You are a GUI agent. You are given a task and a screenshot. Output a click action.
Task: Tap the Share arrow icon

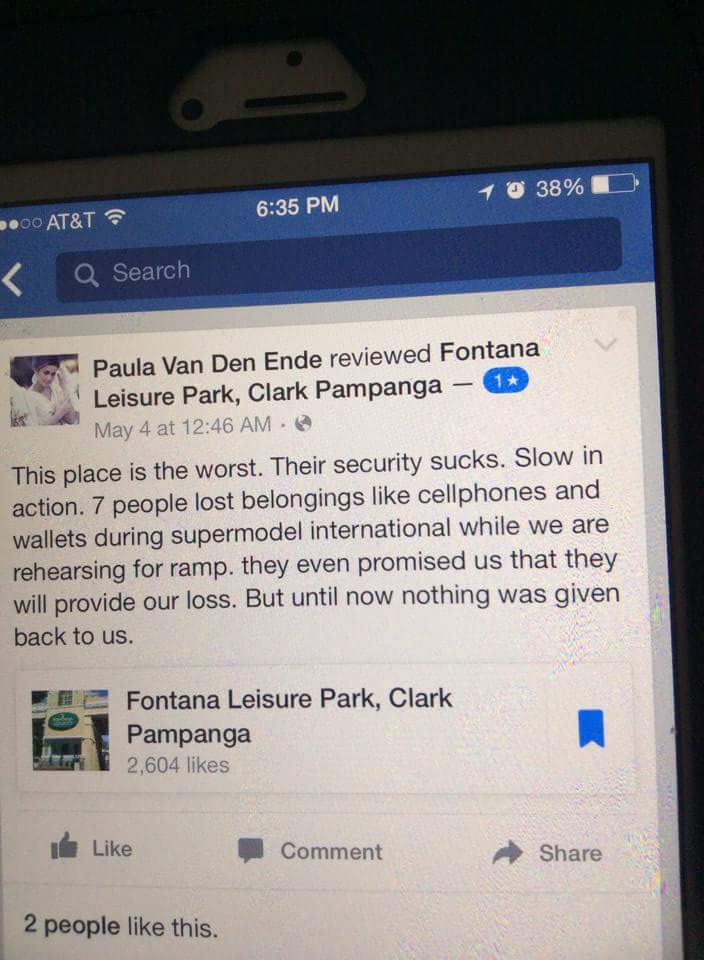click(x=507, y=852)
